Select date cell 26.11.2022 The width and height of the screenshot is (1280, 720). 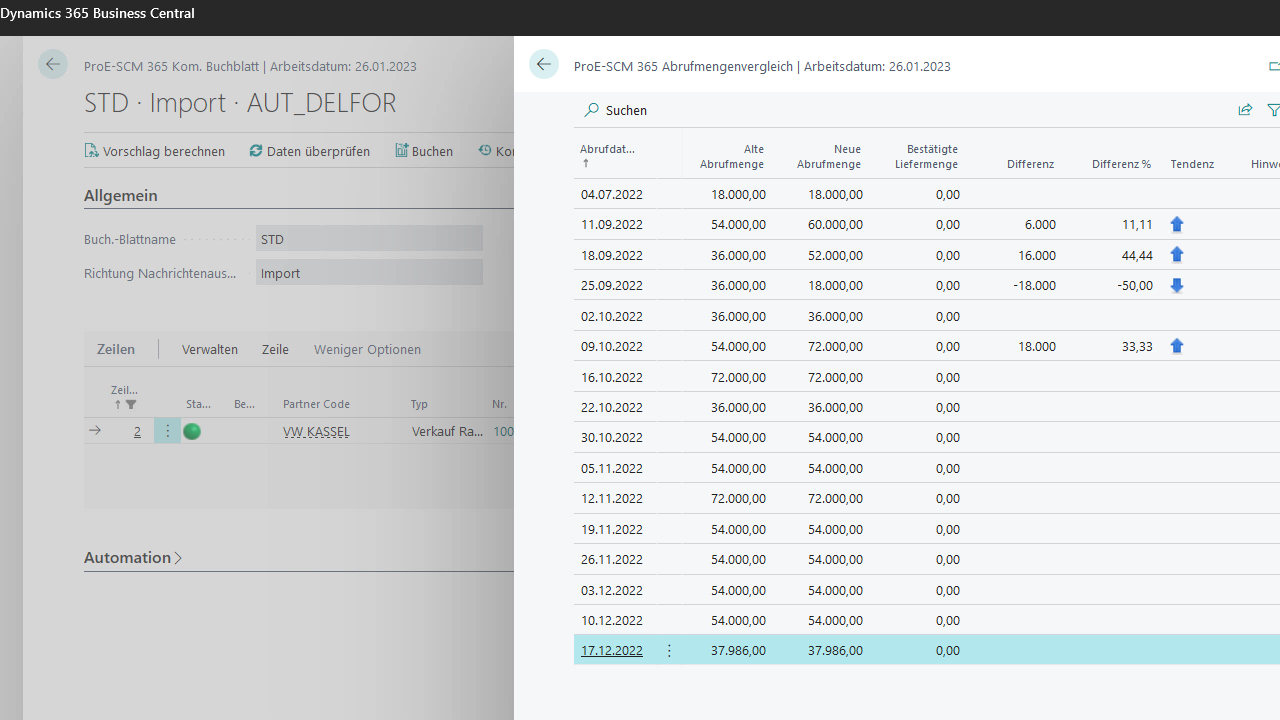(612, 560)
